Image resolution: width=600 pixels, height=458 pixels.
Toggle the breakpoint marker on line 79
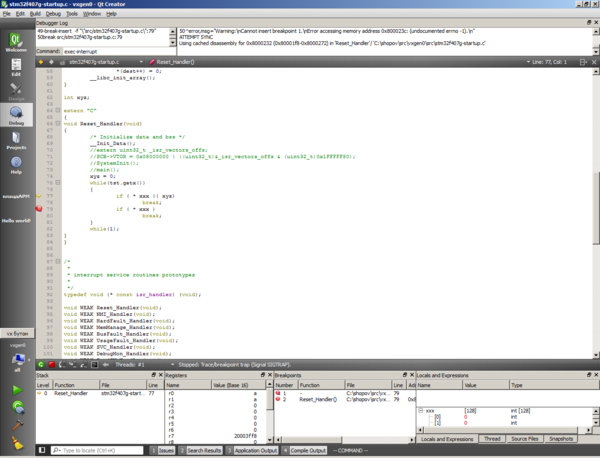tap(39, 209)
